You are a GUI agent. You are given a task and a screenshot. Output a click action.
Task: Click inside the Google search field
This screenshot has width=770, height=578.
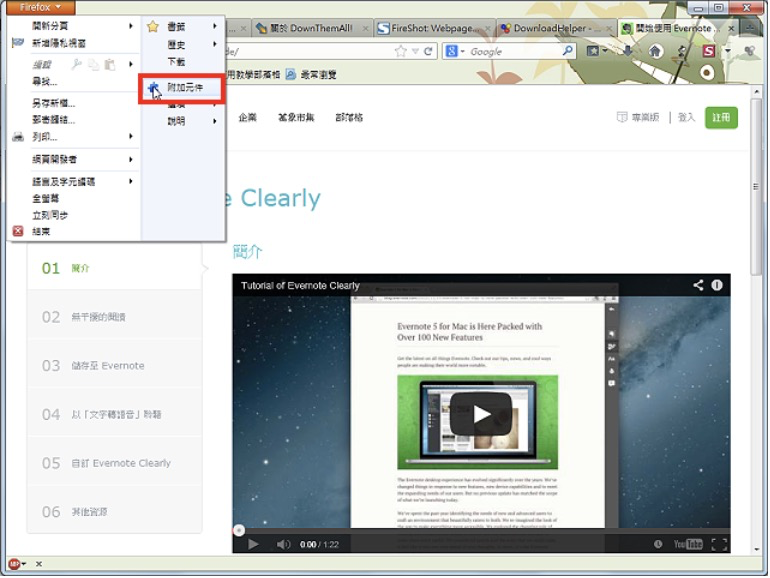(514, 52)
